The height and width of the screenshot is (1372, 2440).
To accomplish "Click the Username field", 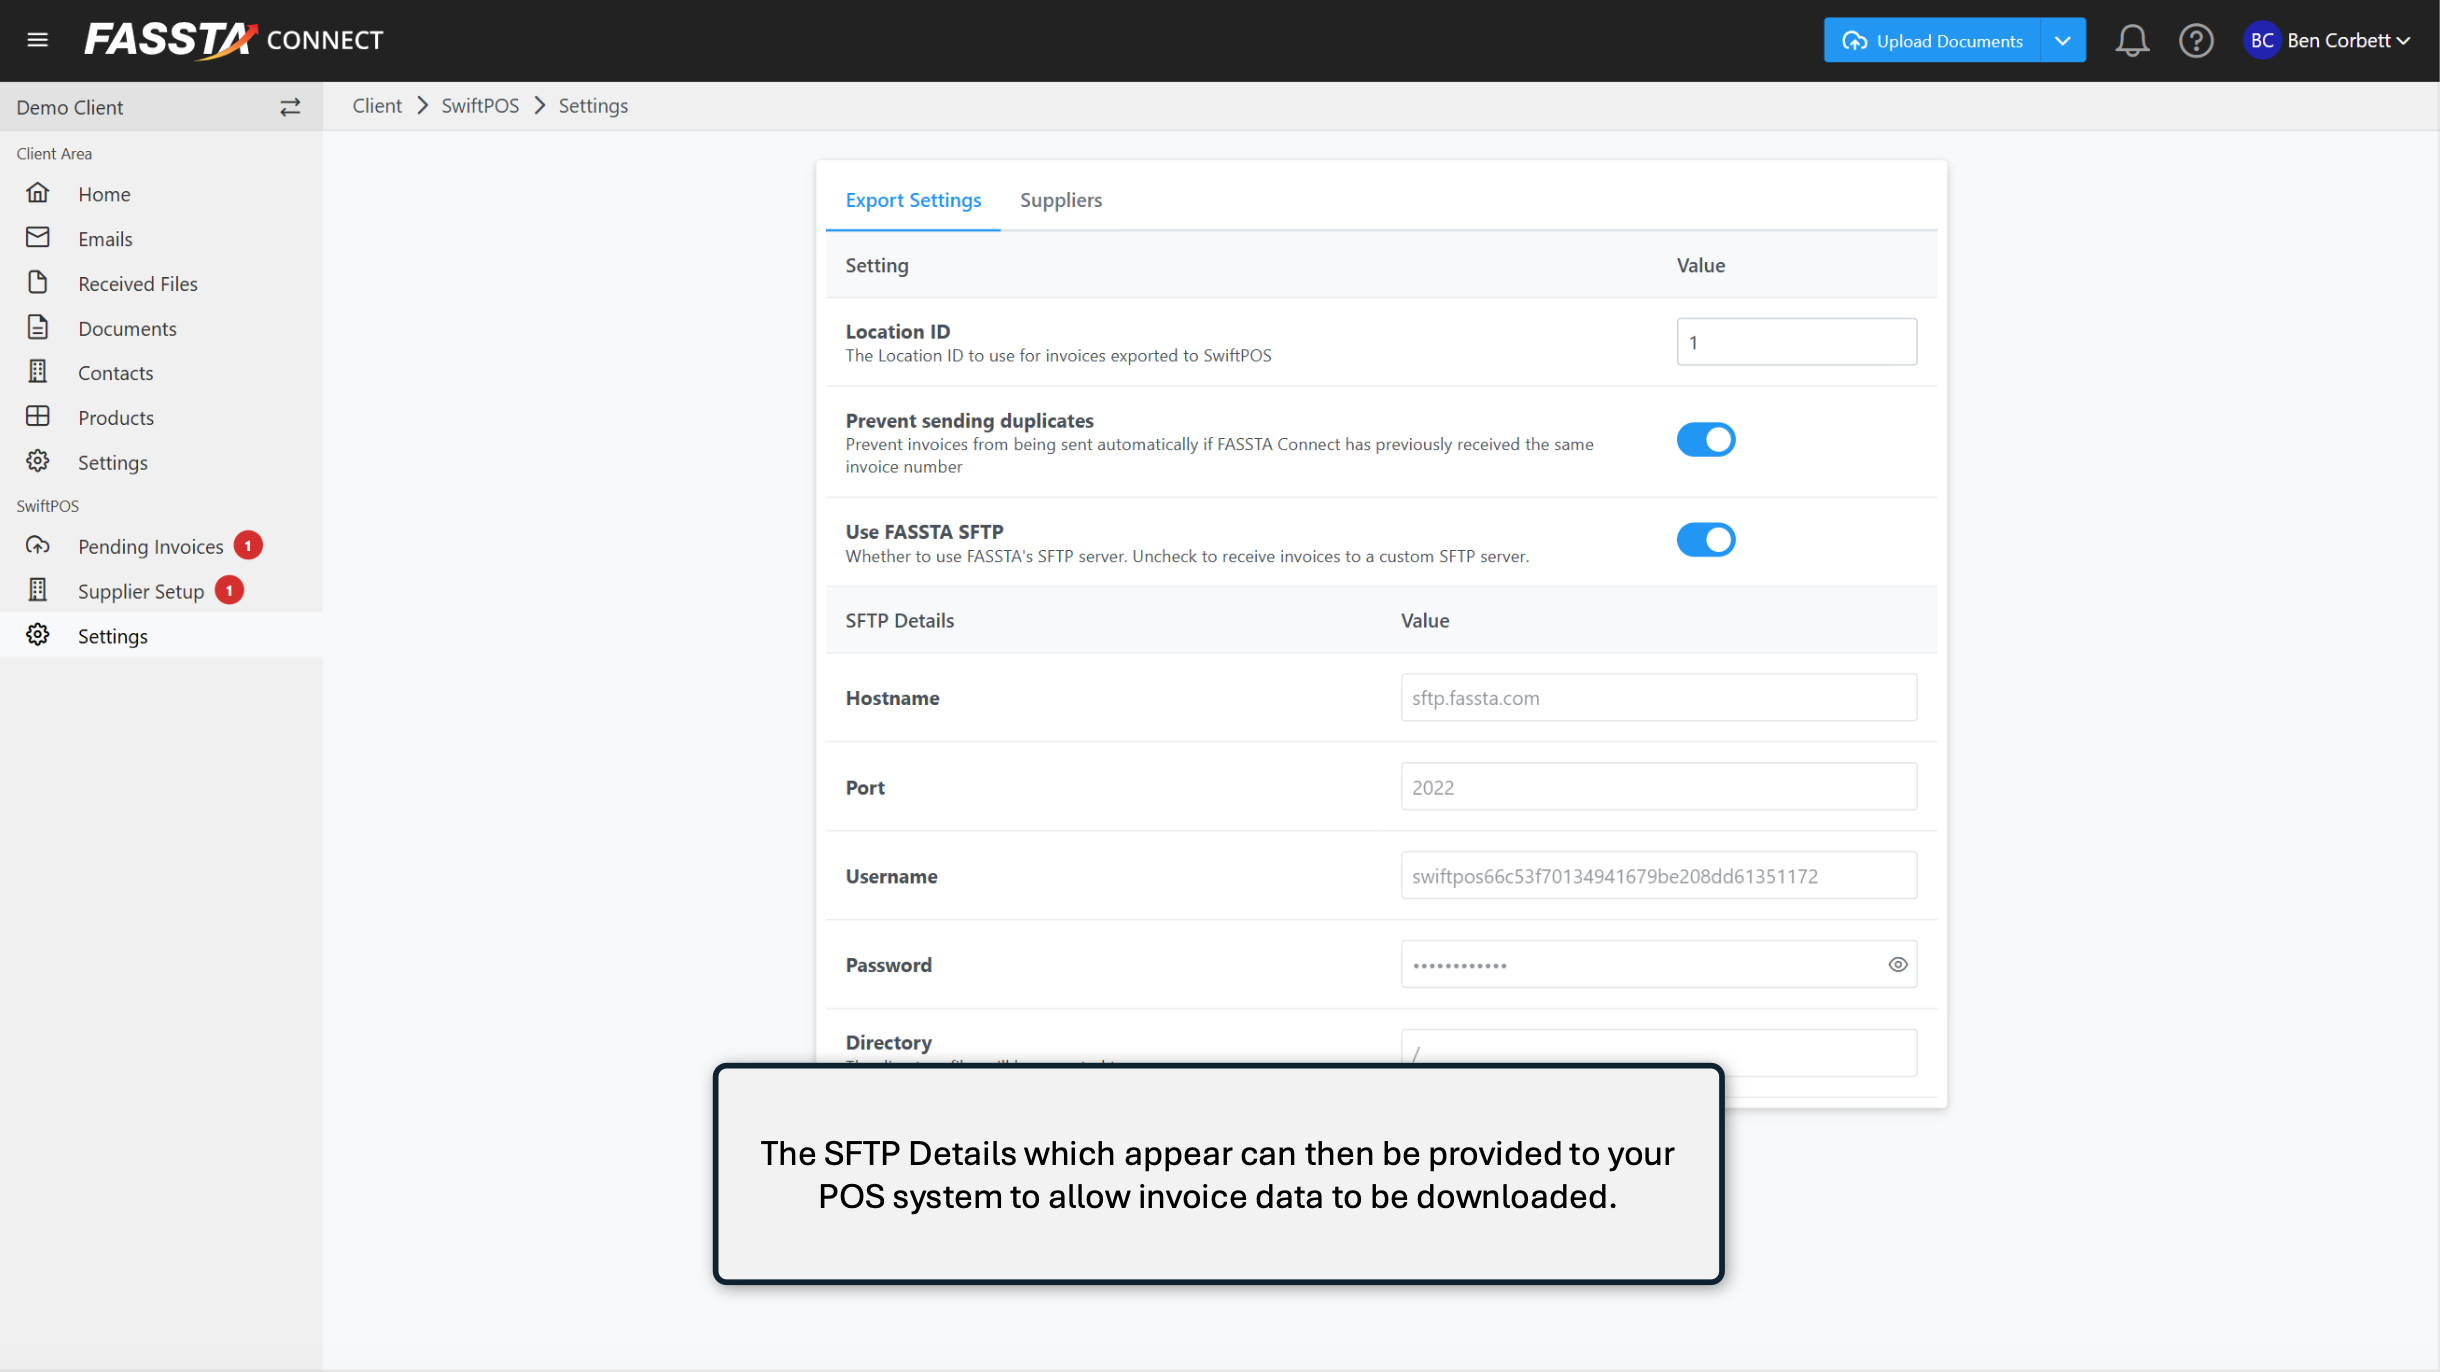I will (x=1658, y=875).
